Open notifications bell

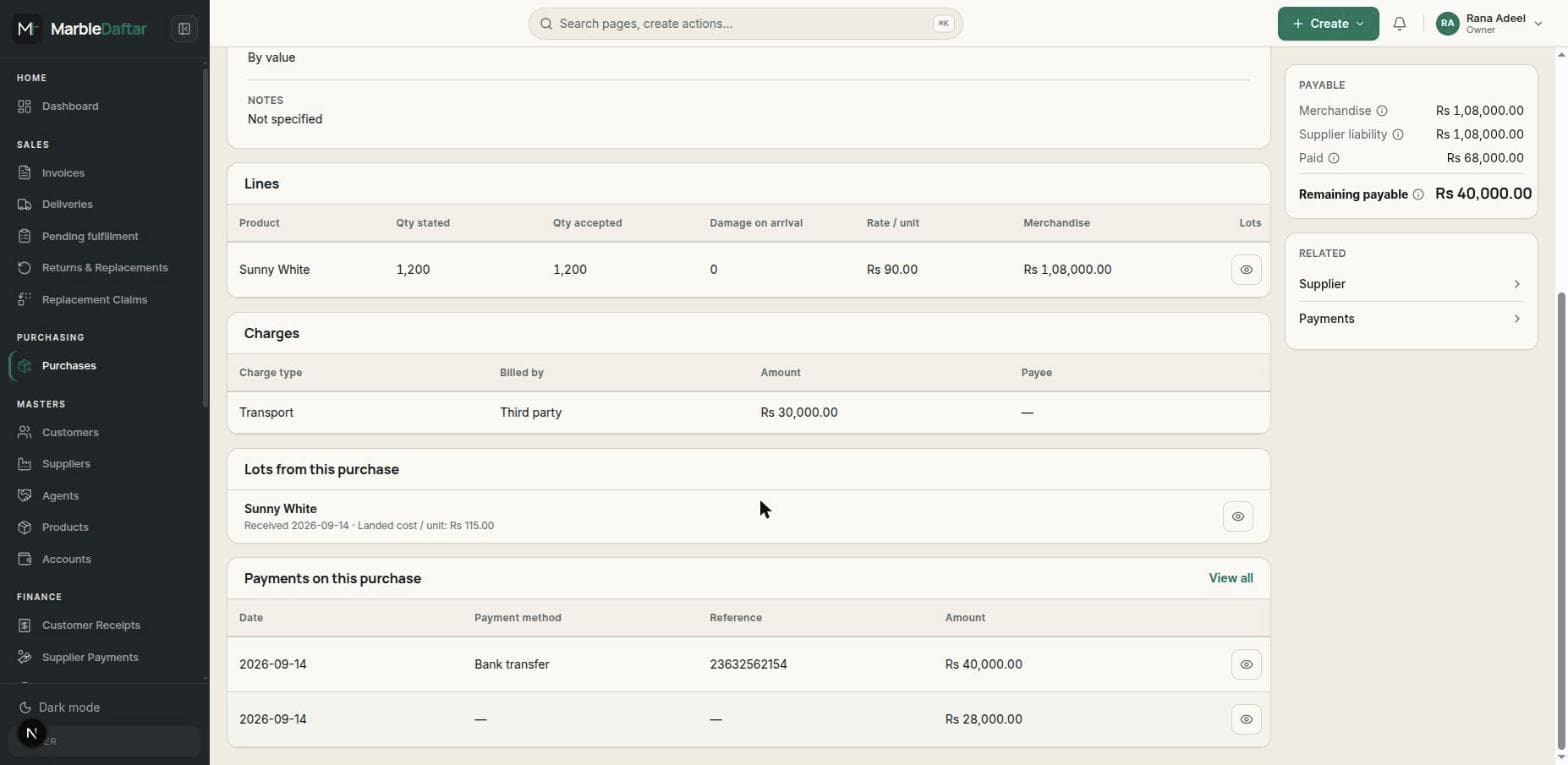[1400, 24]
